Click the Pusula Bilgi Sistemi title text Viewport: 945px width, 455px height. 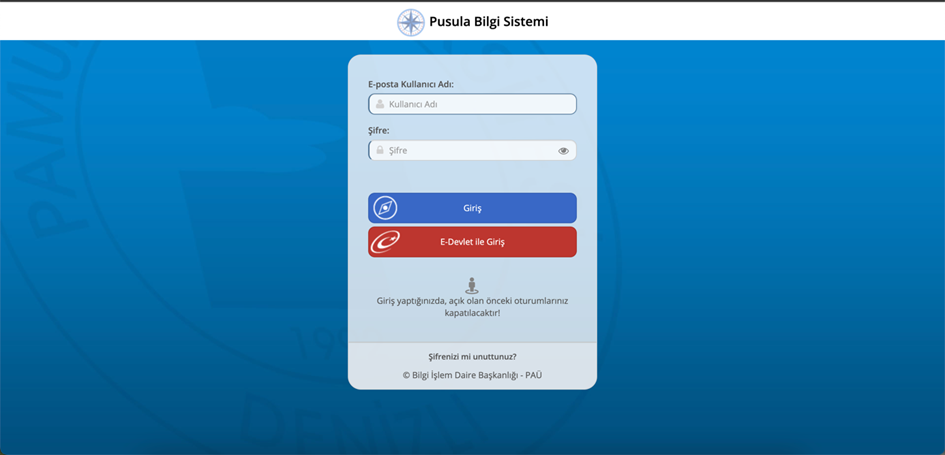(488, 22)
